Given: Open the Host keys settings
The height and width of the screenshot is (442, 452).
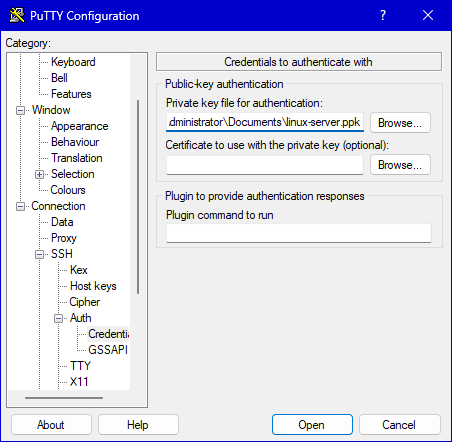Looking at the screenshot, I should point(93,286).
